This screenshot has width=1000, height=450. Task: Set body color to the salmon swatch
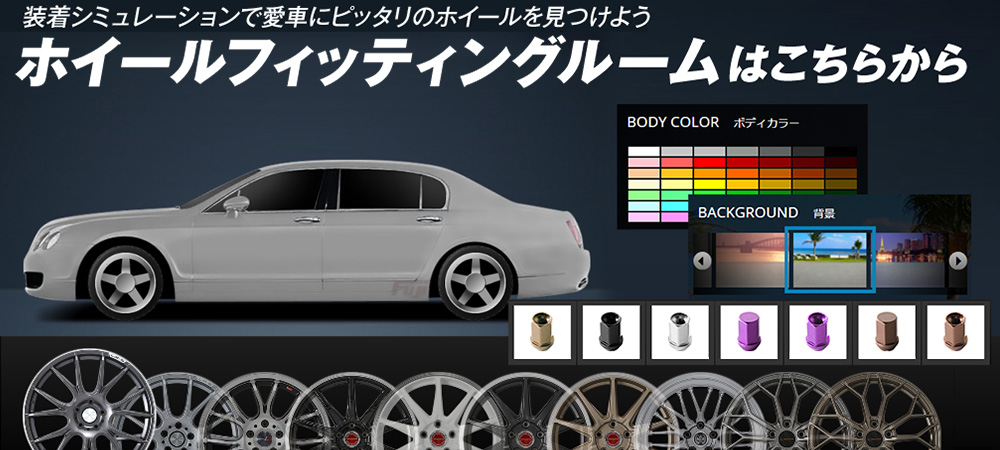point(677,163)
